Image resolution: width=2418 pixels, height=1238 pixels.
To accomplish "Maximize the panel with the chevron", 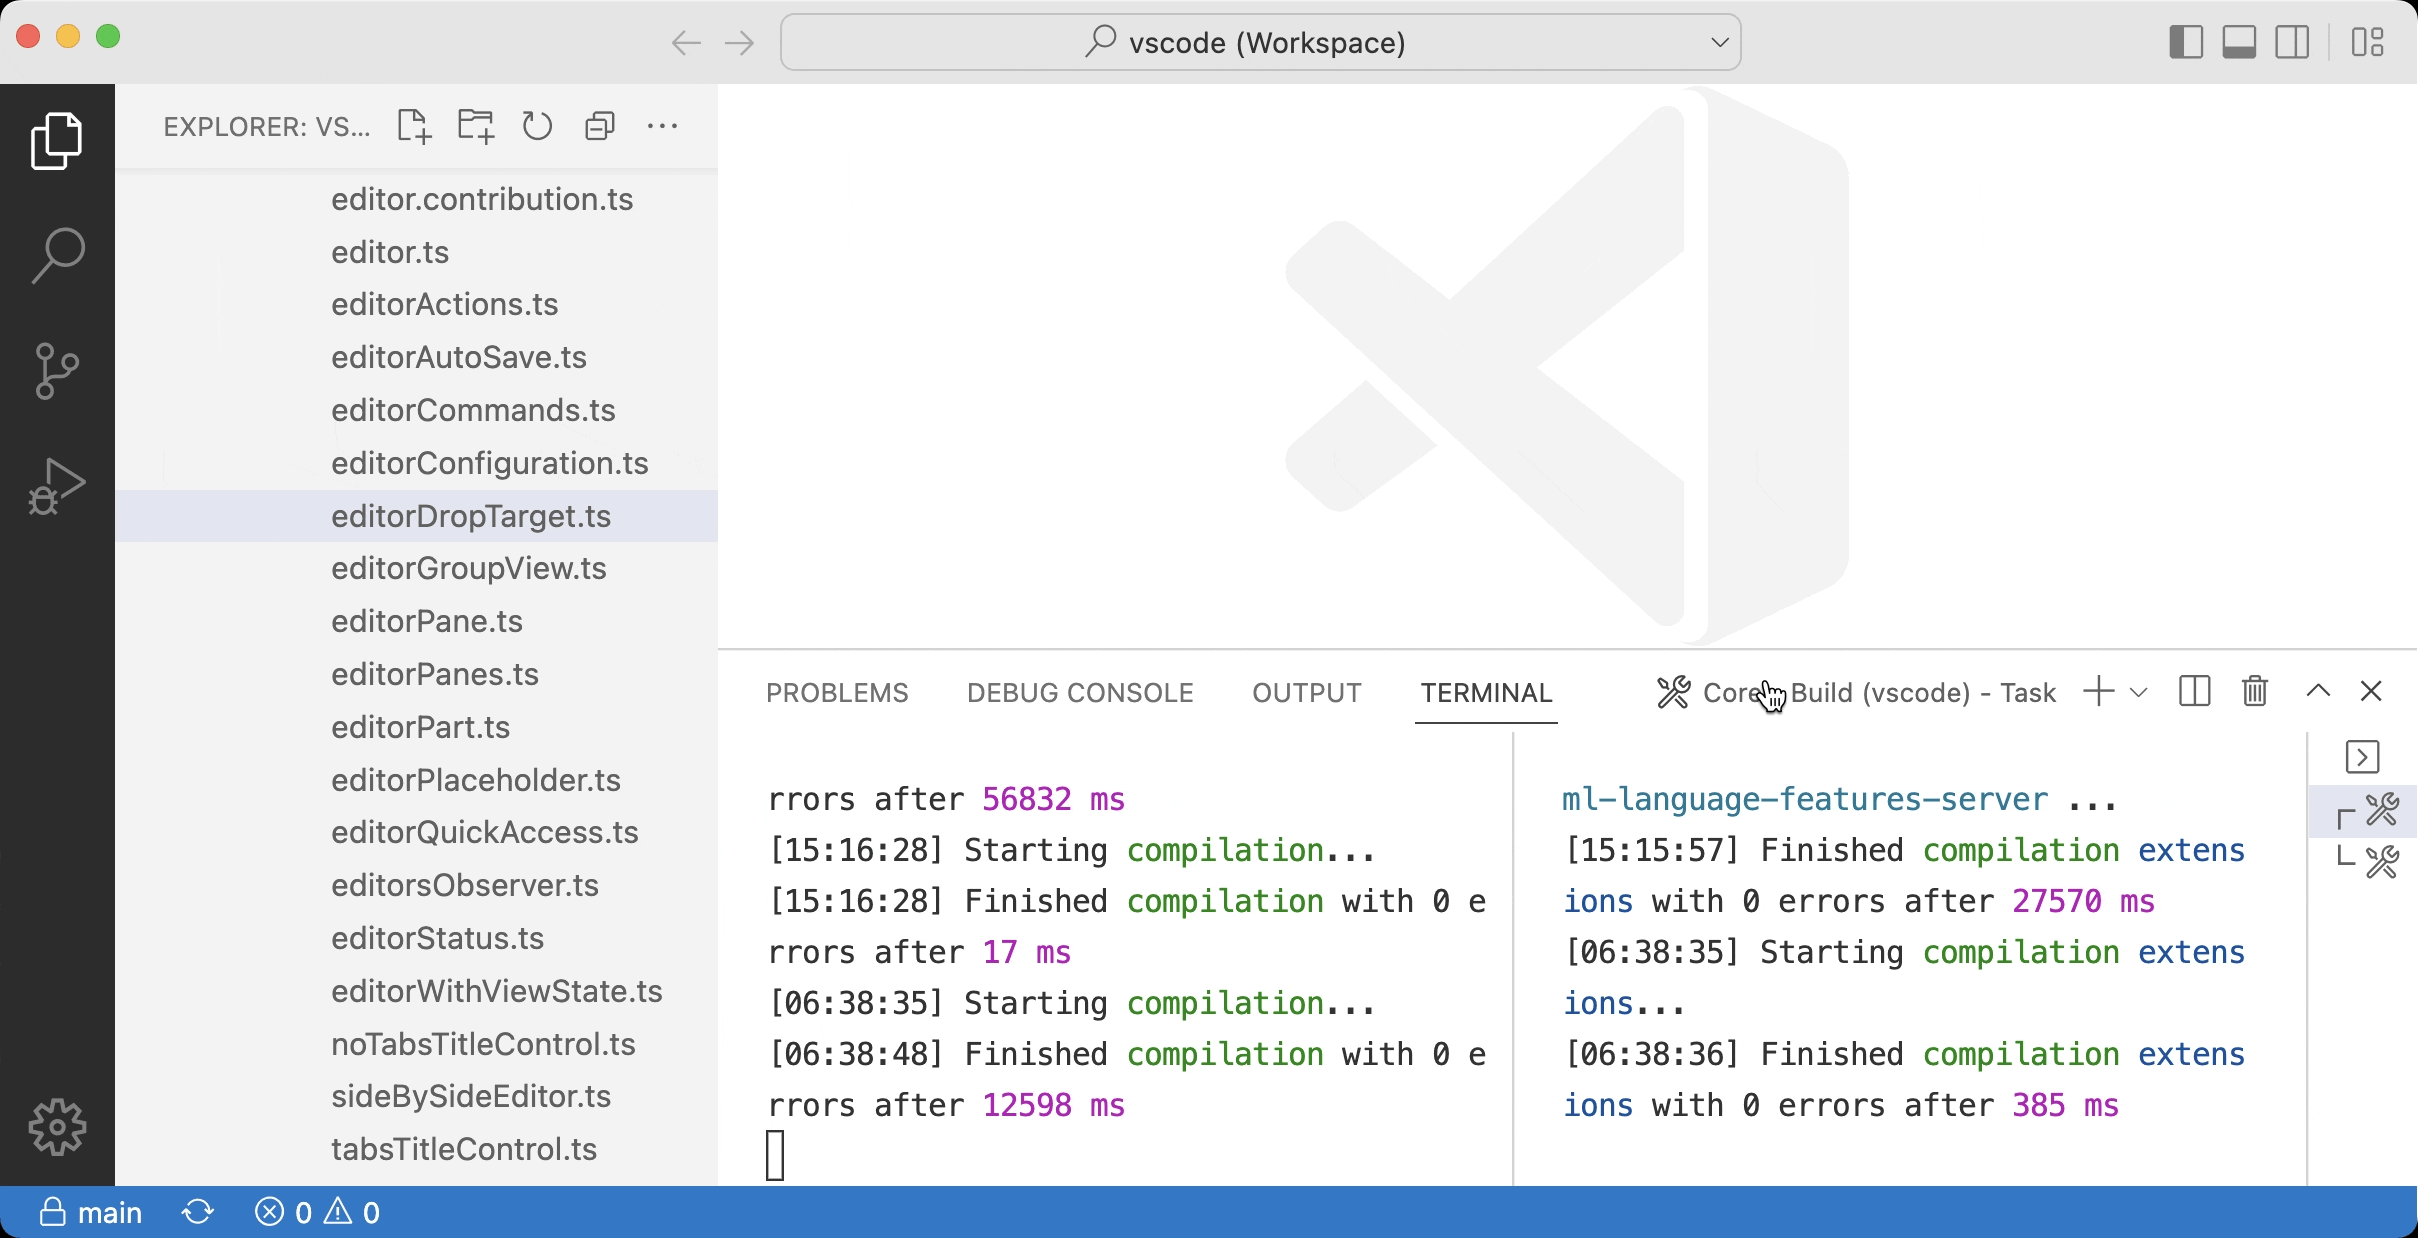I will tap(2316, 691).
